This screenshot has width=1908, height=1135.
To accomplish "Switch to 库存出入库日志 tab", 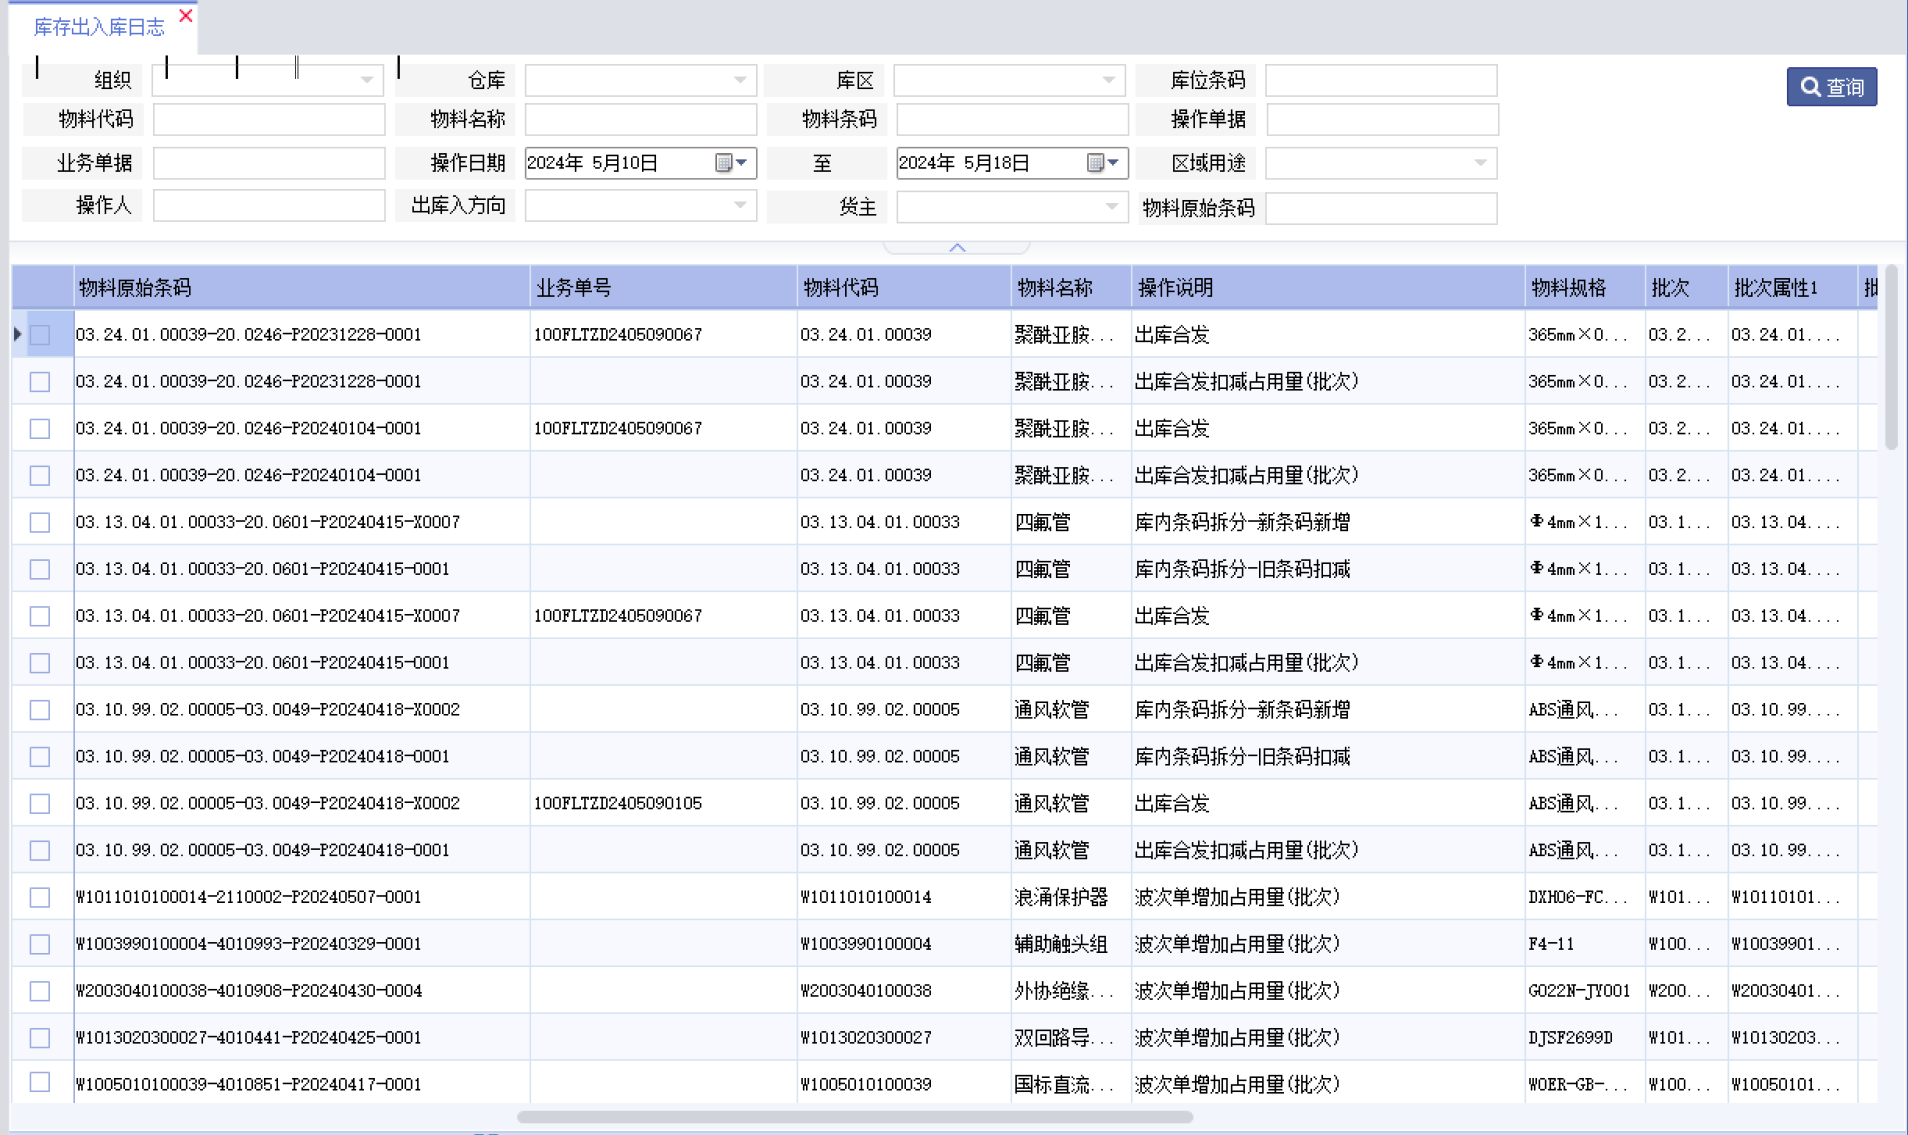I will [x=98, y=27].
